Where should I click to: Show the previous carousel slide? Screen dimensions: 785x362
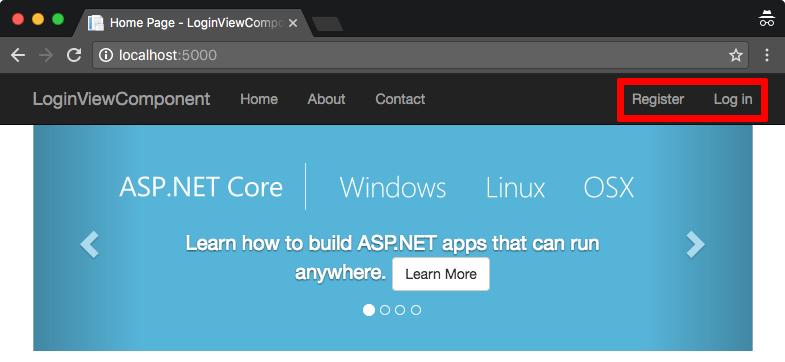click(90, 244)
